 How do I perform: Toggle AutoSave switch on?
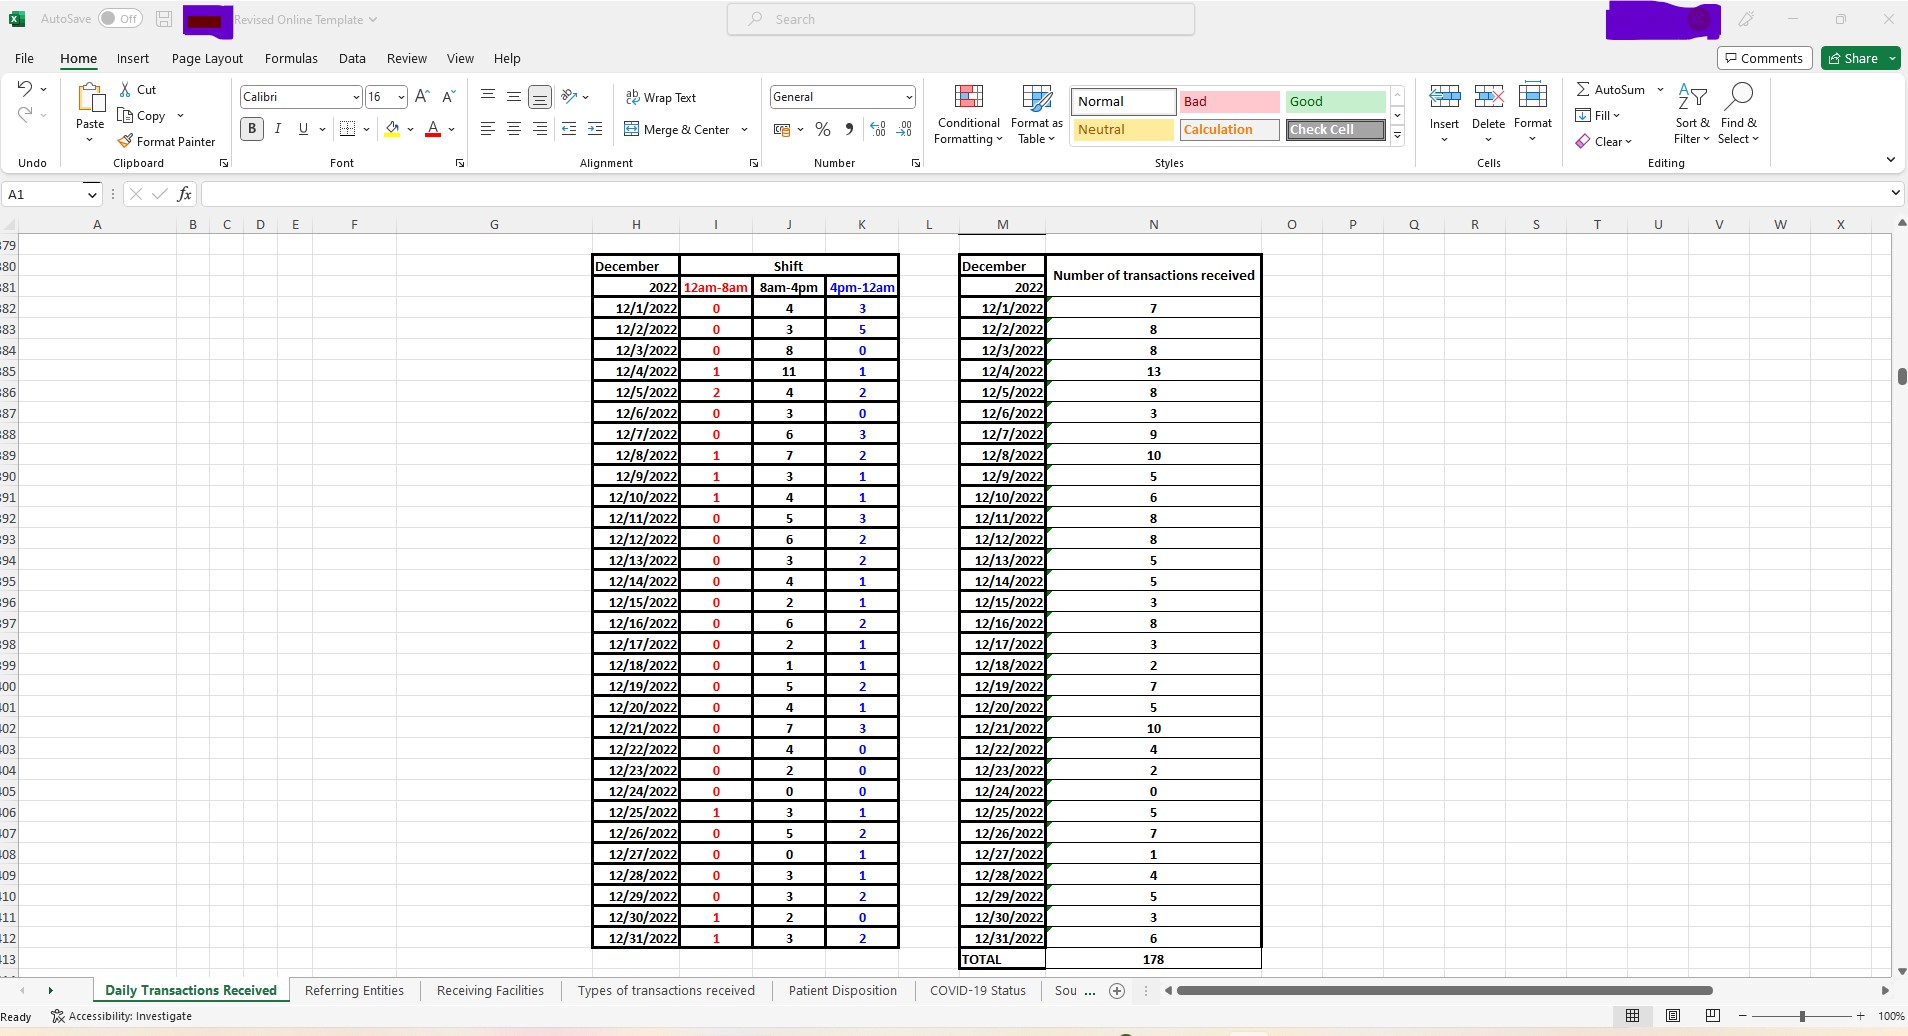(120, 19)
